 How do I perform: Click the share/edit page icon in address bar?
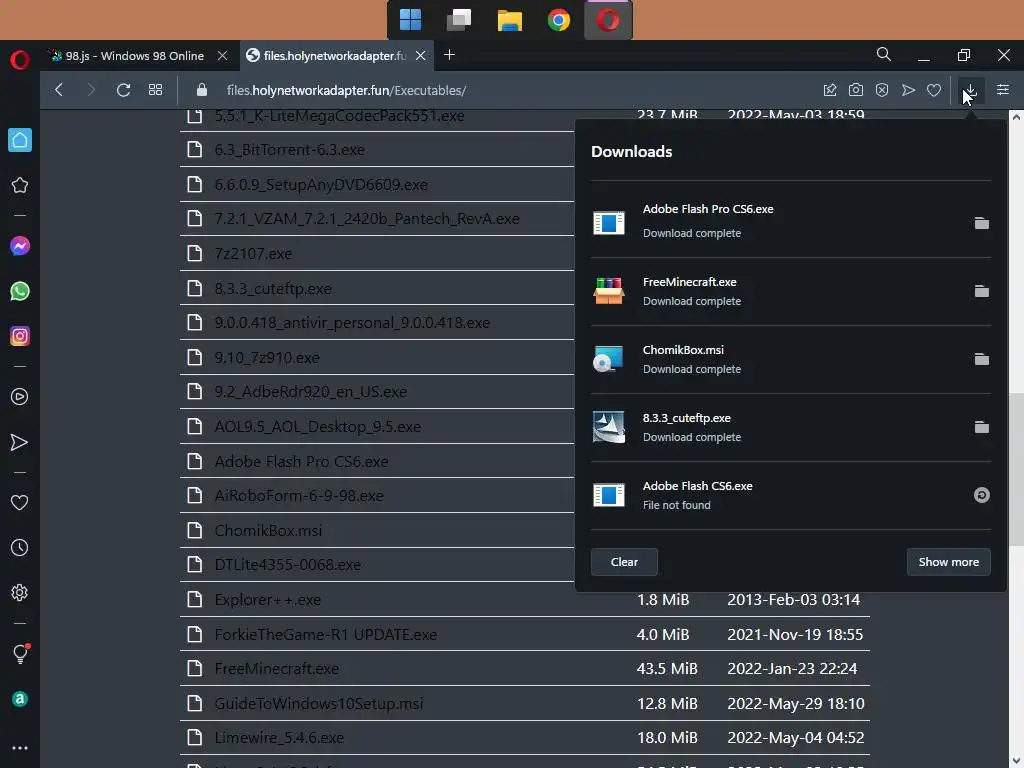coord(830,90)
